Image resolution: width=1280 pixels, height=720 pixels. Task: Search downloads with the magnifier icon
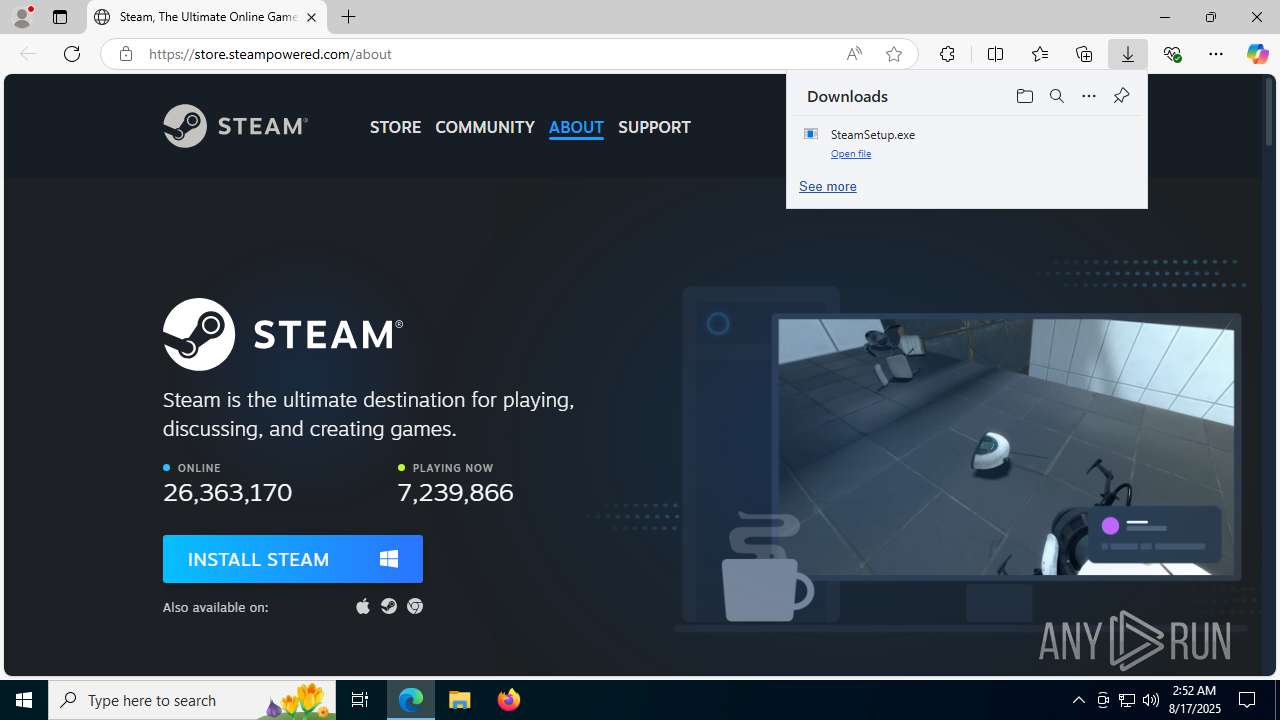[1056, 96]
